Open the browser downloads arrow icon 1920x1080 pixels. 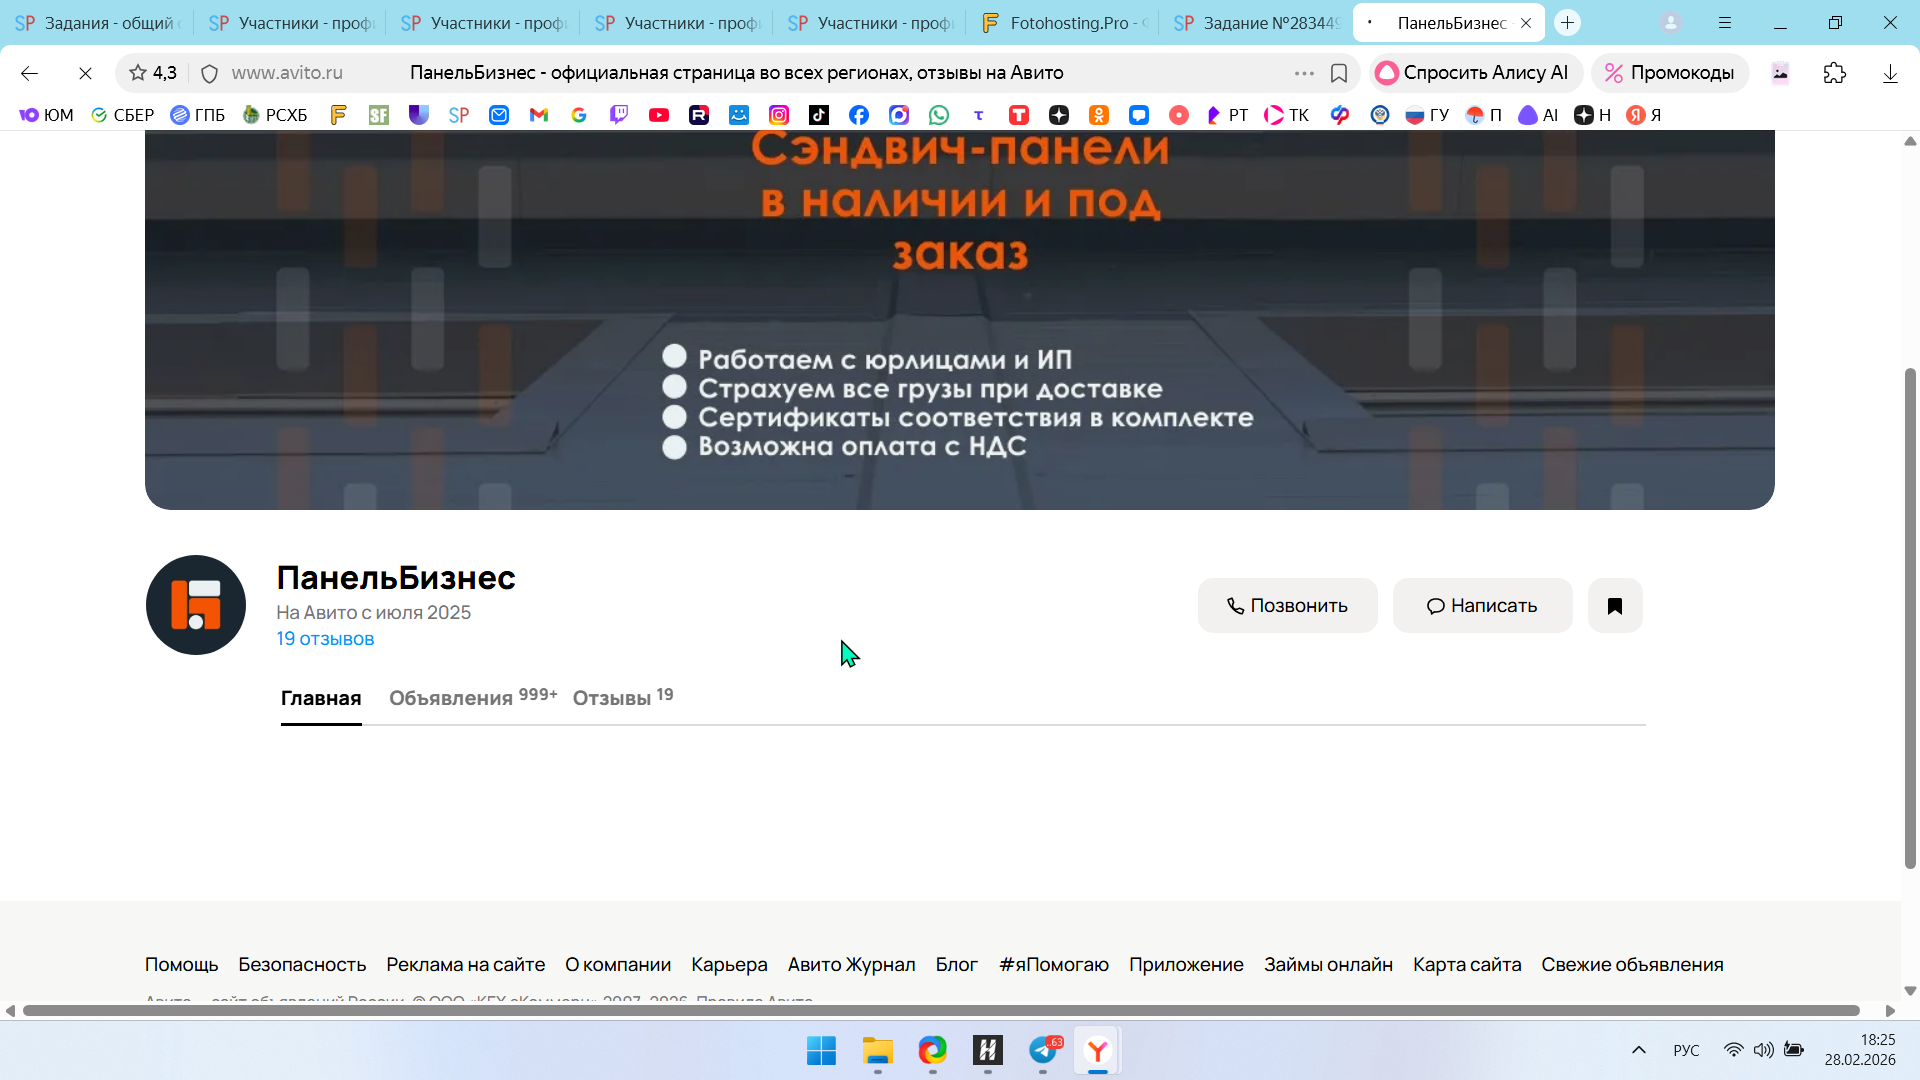1890,73
